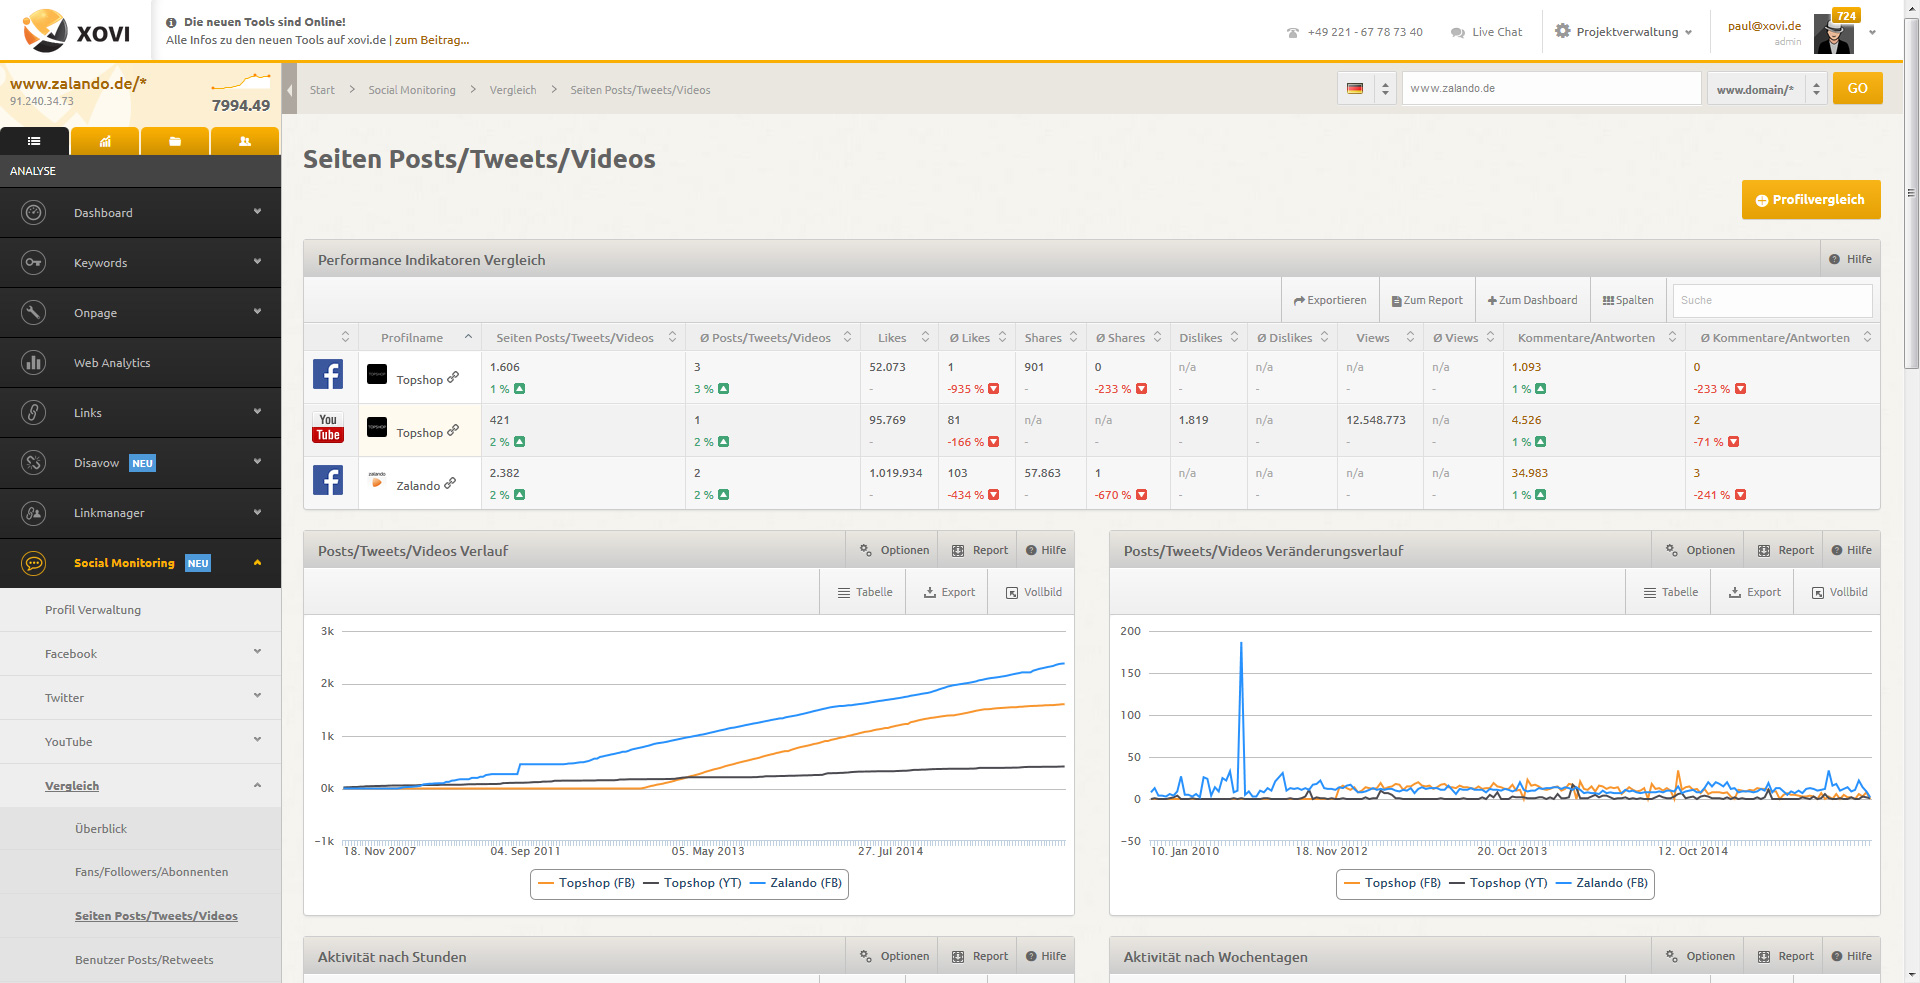Click the Start breadcrumb
1920x983 pixels.
[322, 90]
